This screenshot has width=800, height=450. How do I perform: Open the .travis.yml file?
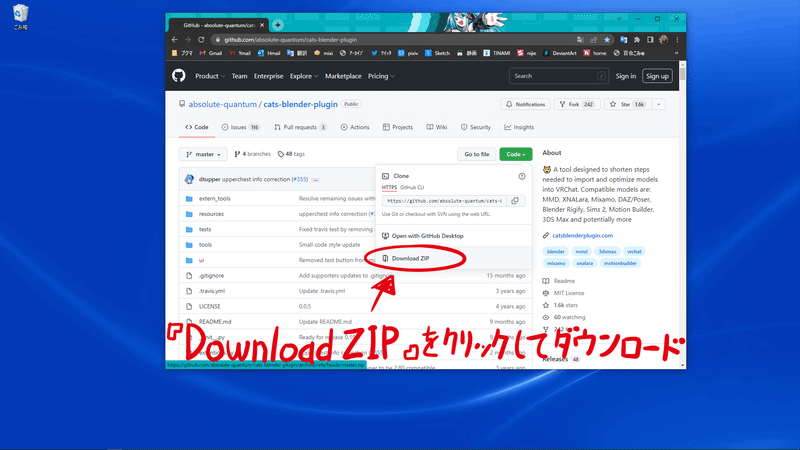[212, 291]
